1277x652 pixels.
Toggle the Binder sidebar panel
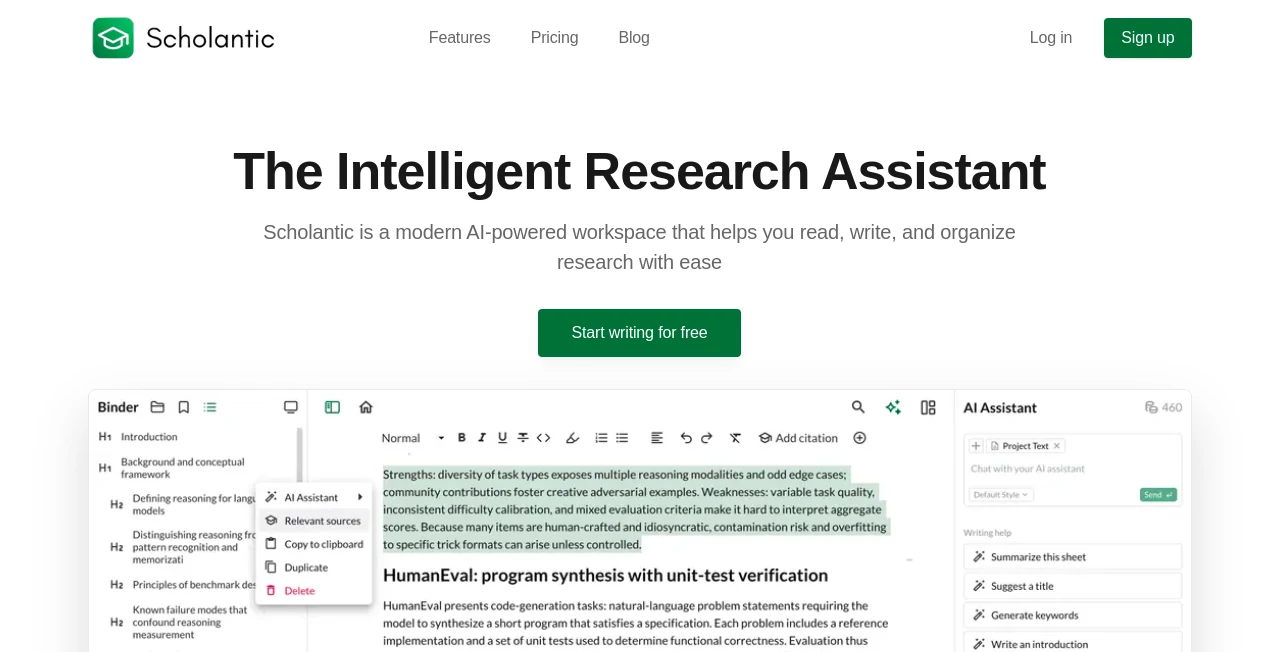pos(330,407)
